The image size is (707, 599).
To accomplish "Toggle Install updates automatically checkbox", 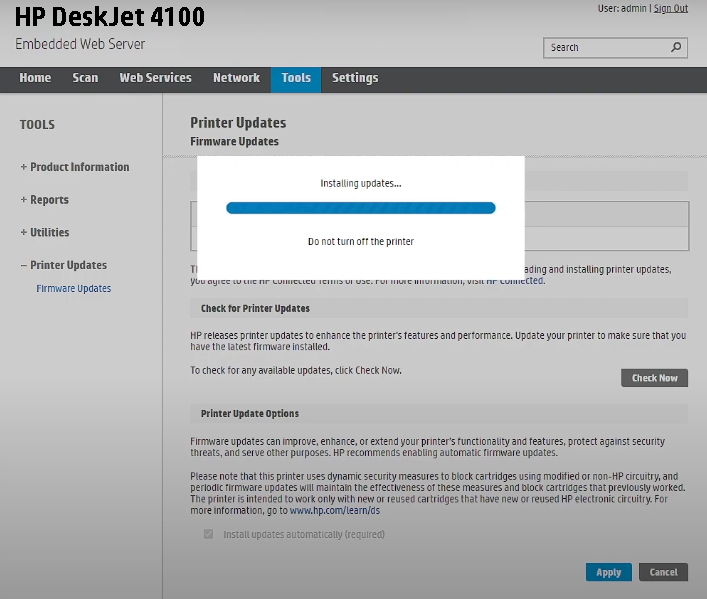I will pos(208,534).
